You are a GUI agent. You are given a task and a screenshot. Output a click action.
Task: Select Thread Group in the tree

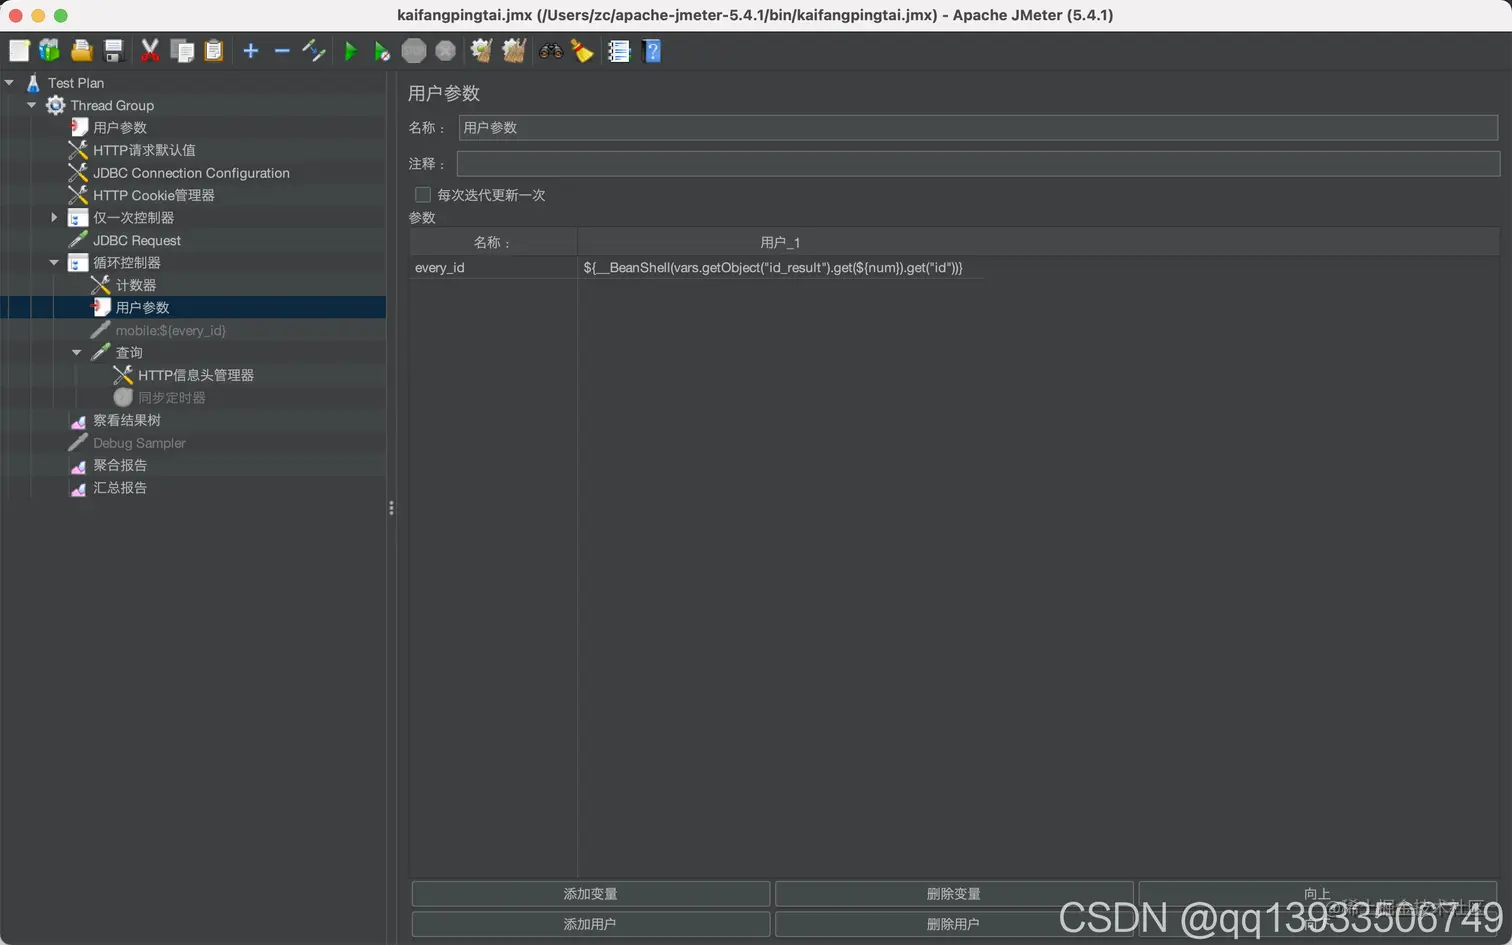112,105
